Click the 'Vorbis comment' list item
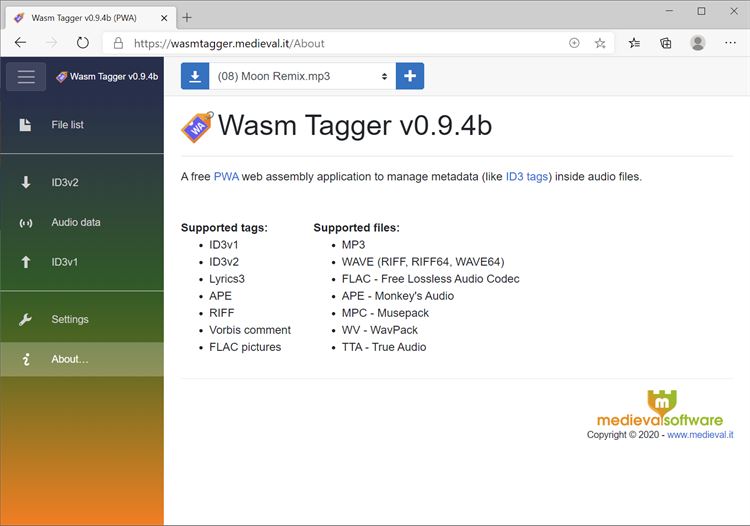750x526 pixels. (x=250, y=330)
